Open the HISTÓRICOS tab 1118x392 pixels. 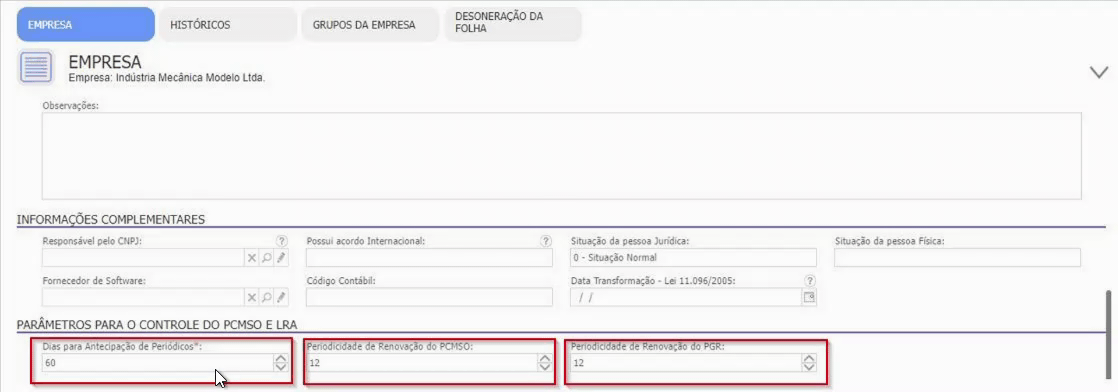coord(228,24)
